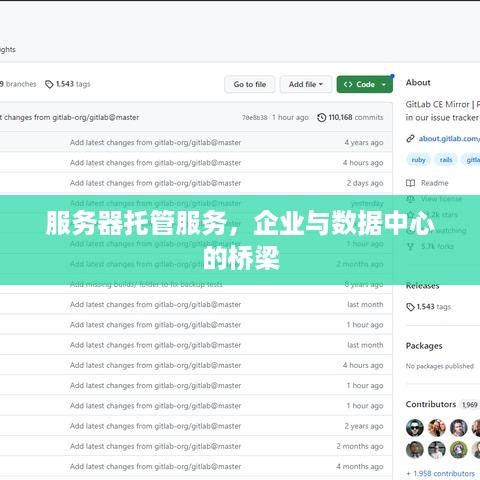Screen dimensions: 480x480
Task: Click the Releases heading
Action: [x=422, y=286]
